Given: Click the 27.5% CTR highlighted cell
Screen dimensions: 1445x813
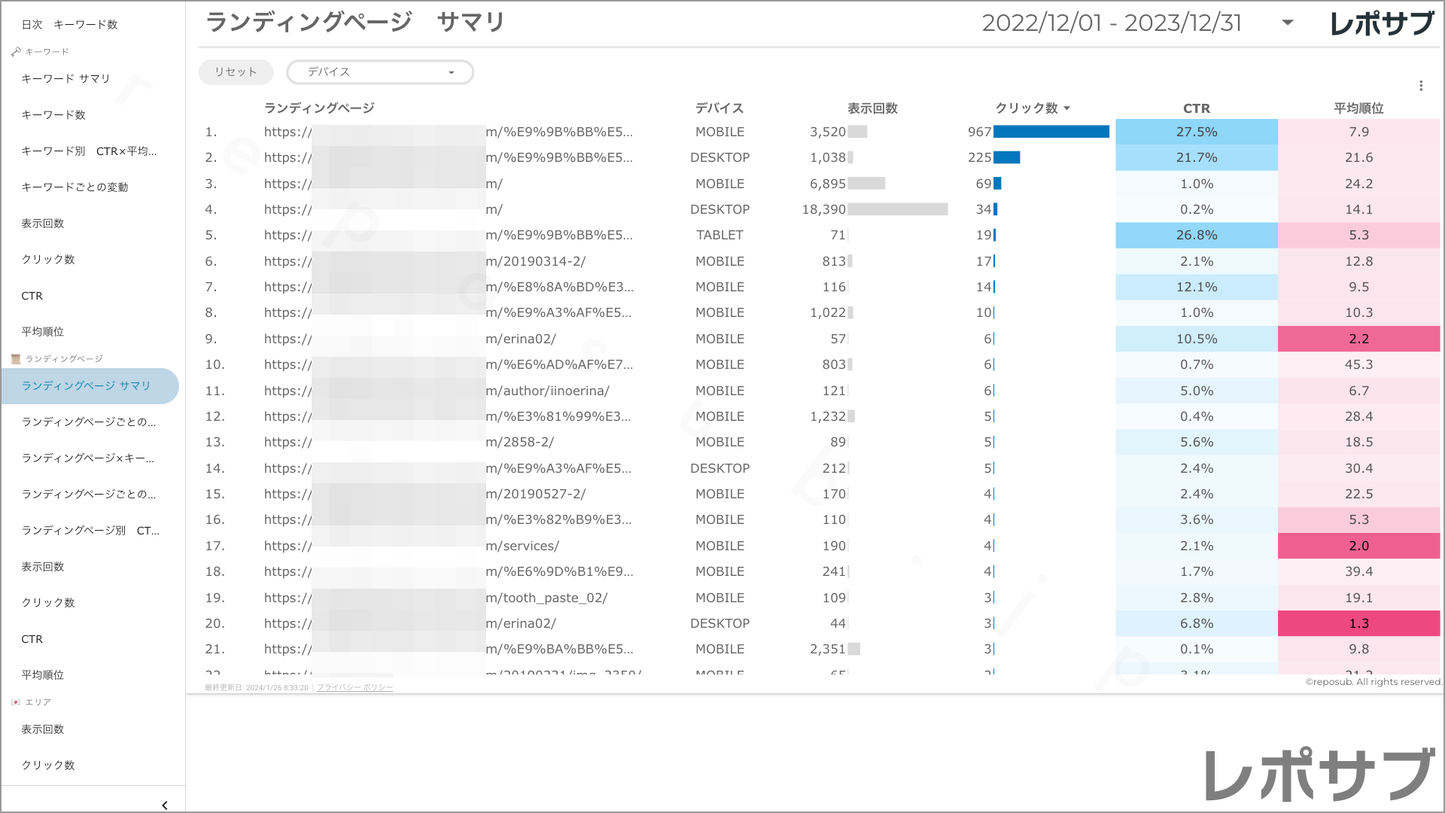Looking at the screenshot, I should point(1196,132).
